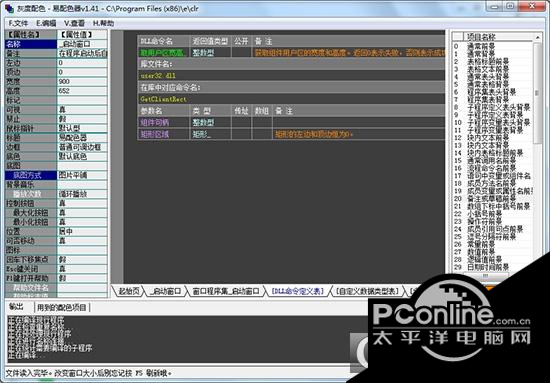Screen dimensions: 550x383
Task: Open the 图片平铺 value dropdown
Action: (x=82, y=175)
